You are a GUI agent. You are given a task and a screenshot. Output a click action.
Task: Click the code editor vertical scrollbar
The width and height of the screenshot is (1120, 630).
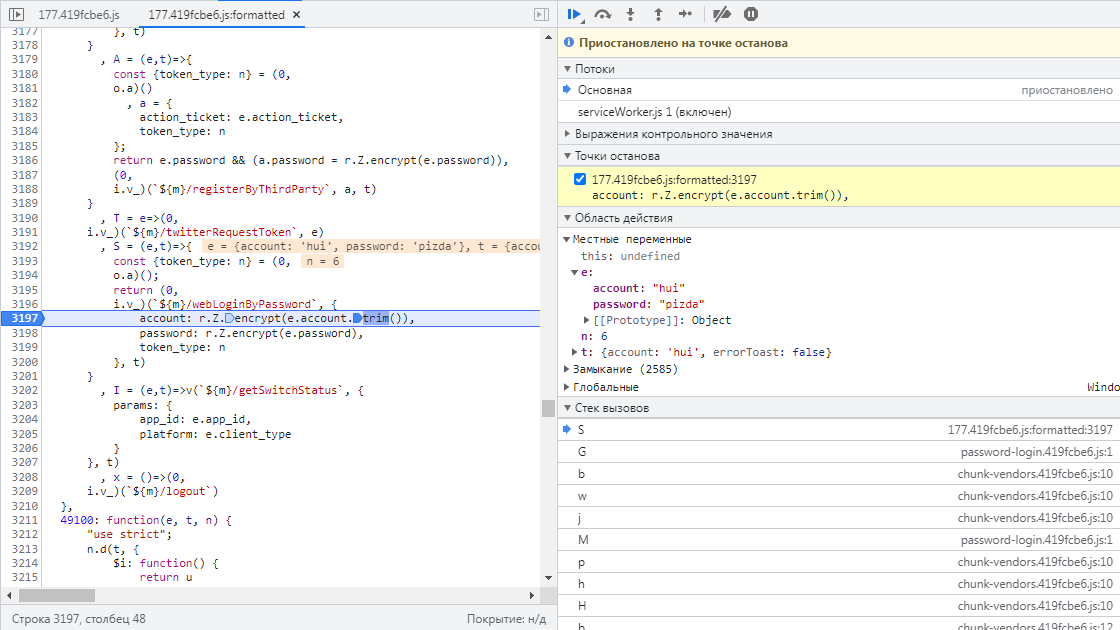[x=548, y=408]
